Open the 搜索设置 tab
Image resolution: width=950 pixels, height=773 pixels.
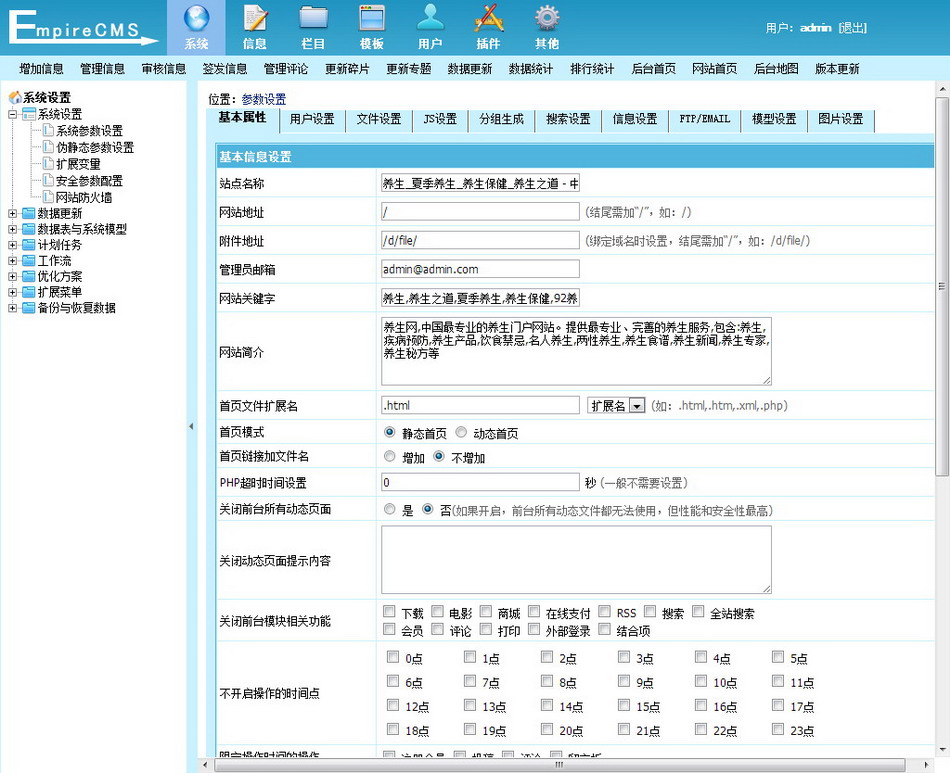(568, 119)
